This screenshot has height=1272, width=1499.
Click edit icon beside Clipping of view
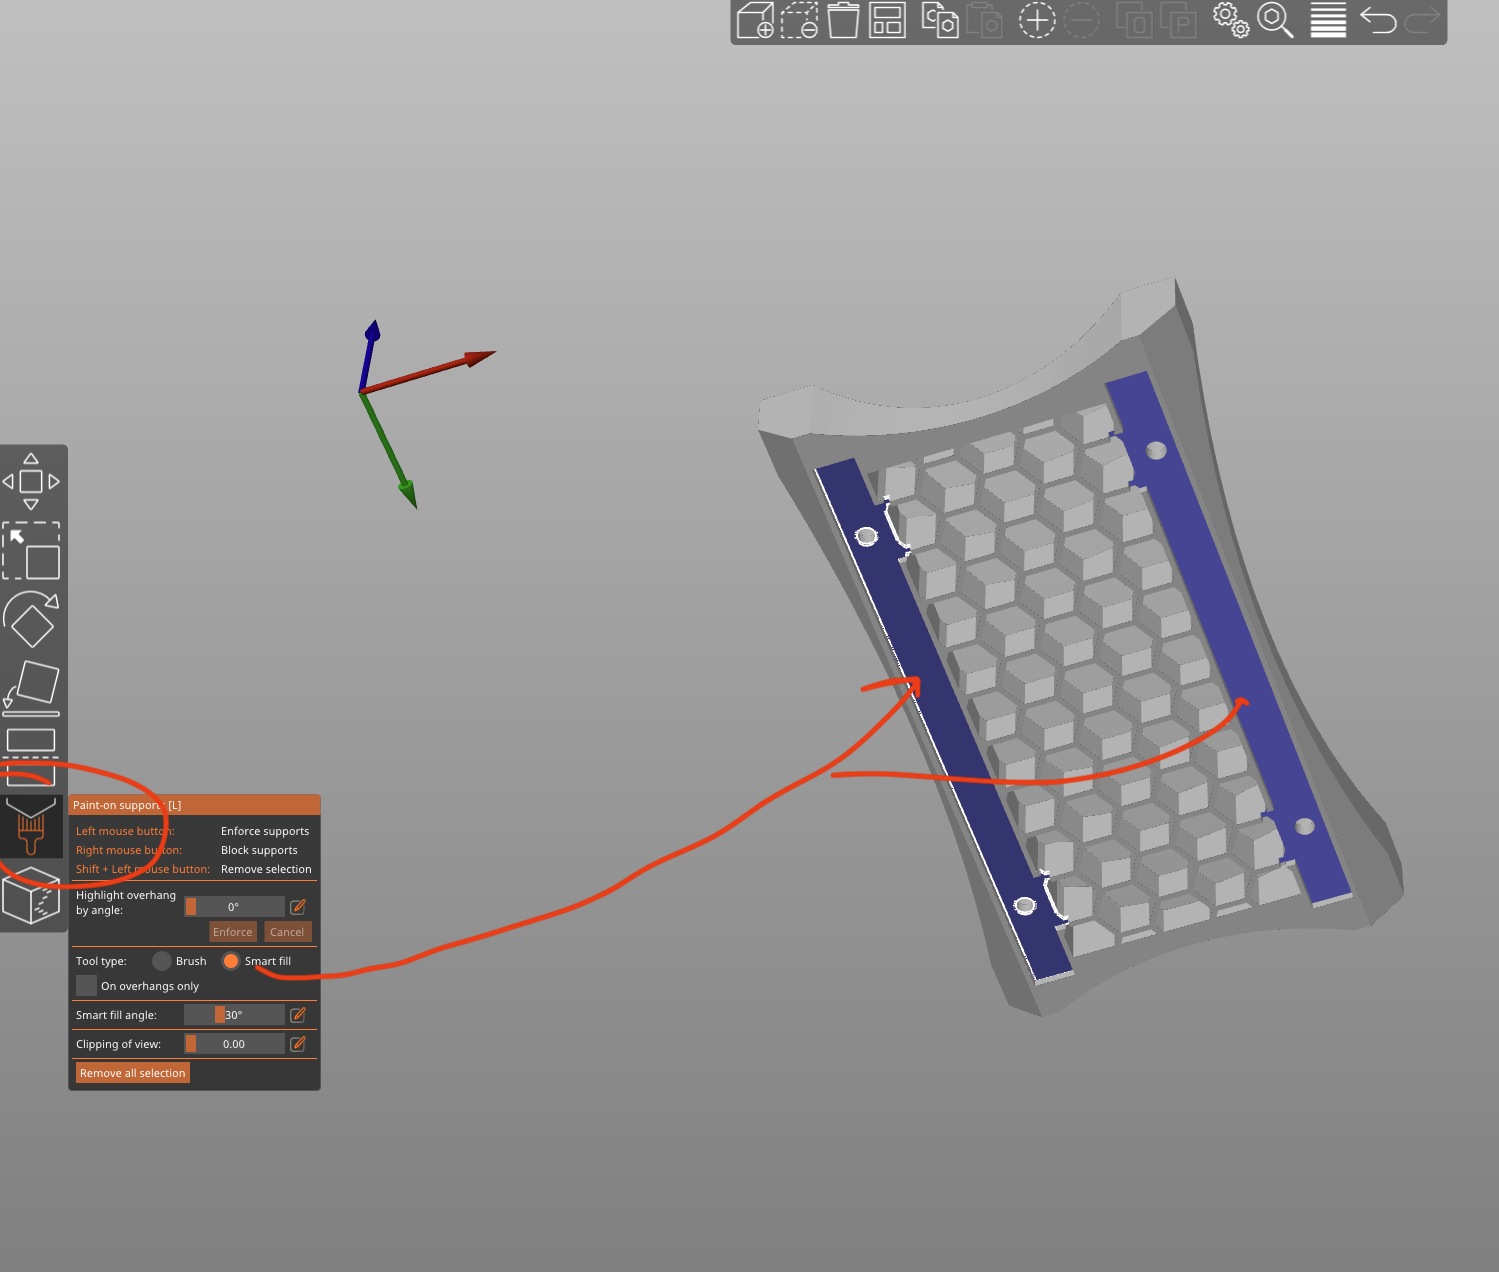(298, 1044)
